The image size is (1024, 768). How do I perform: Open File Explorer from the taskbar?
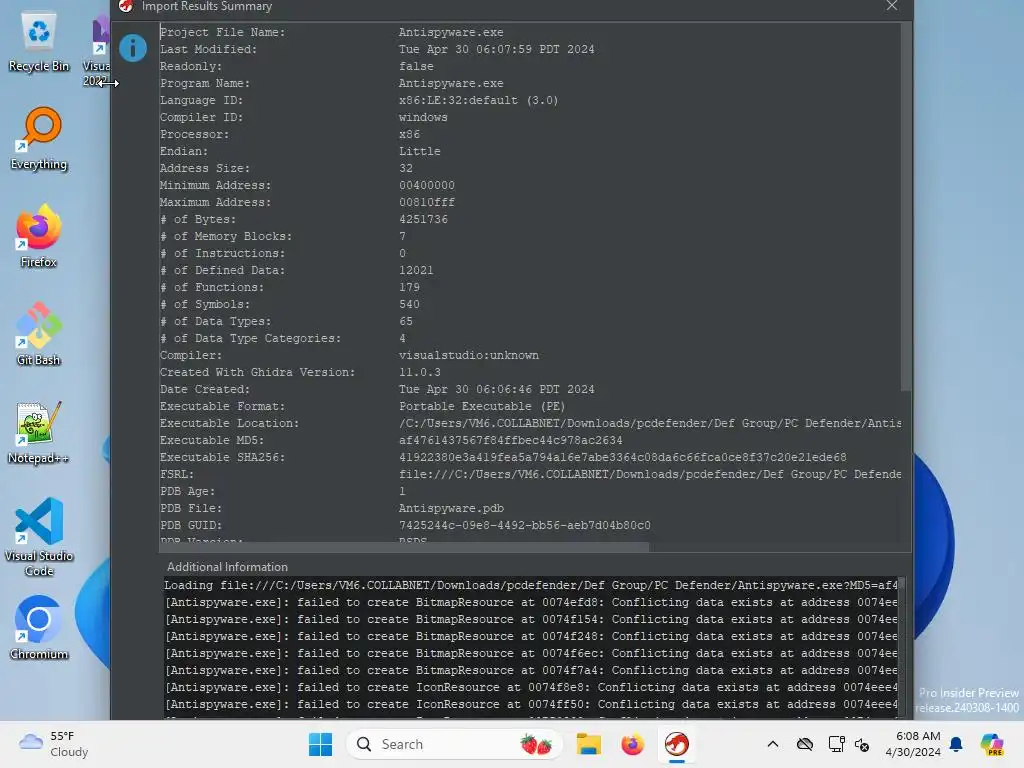(x=588, y=744)
